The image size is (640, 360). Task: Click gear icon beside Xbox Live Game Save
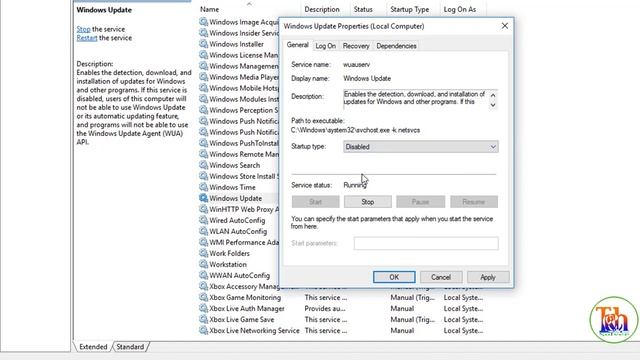(203, 319)
